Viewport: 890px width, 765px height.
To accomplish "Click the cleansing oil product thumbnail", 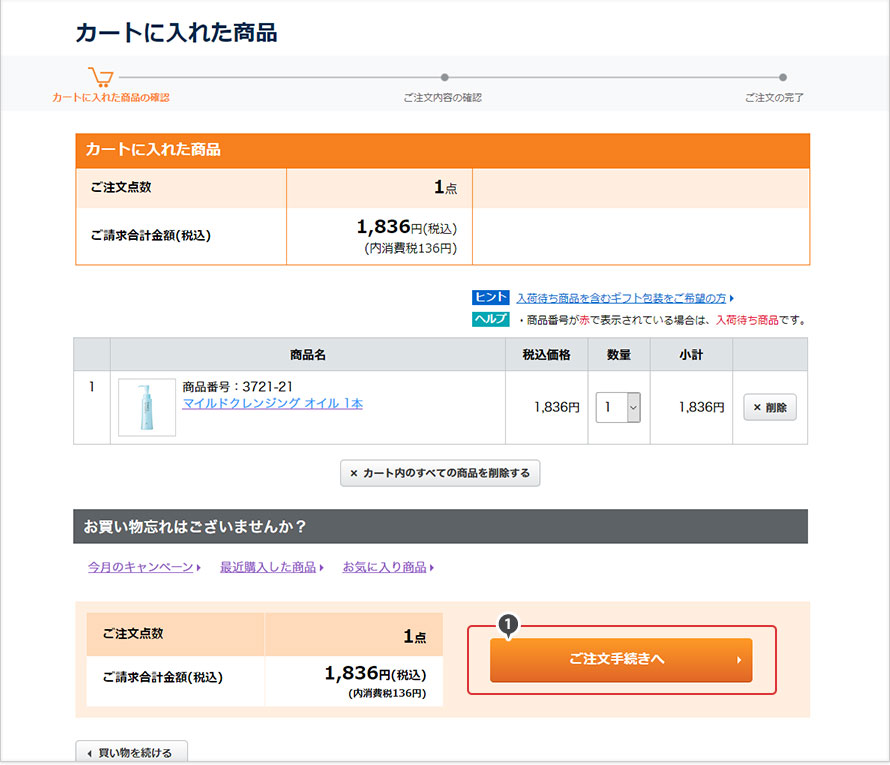I will [x=145, y=407].
